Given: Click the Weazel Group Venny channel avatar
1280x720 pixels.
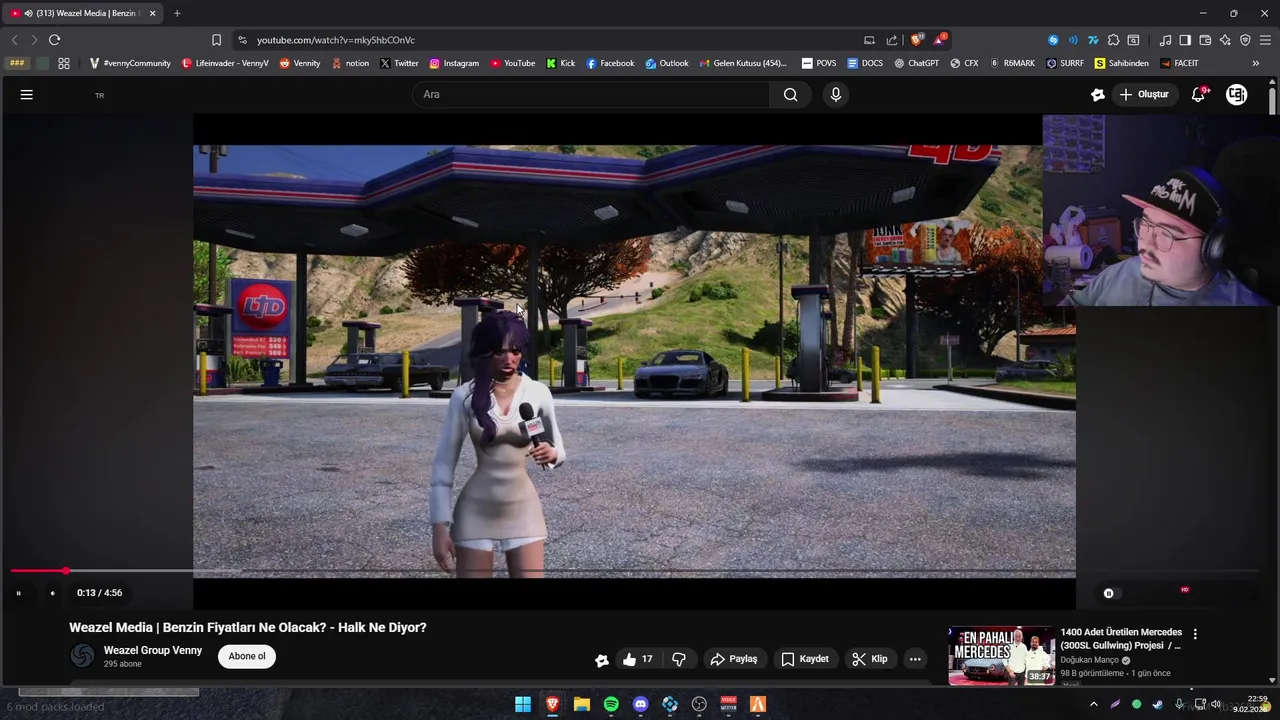Looking at the screenshot, I should click(82, 656).
